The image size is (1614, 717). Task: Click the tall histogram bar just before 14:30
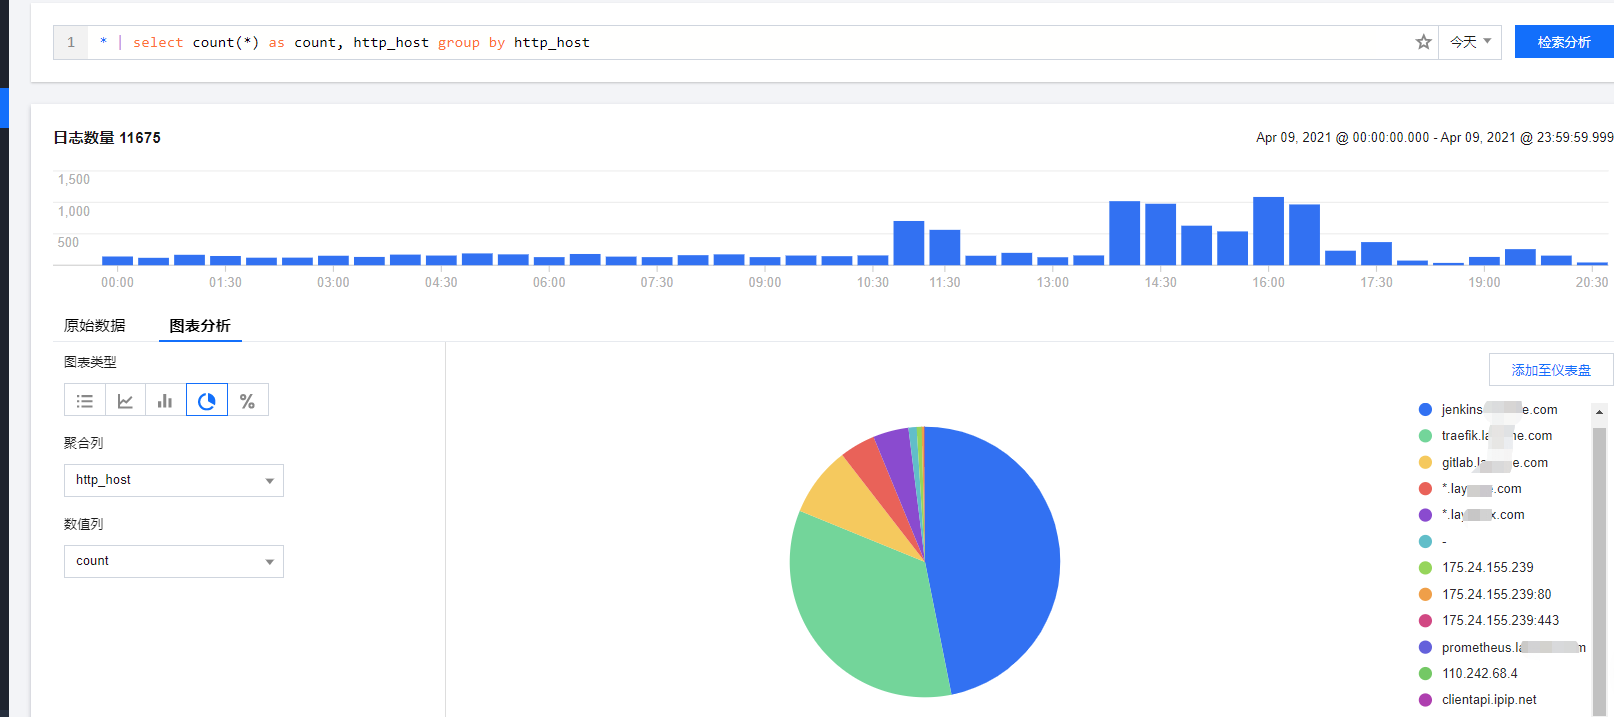(x=1124, y=233)
